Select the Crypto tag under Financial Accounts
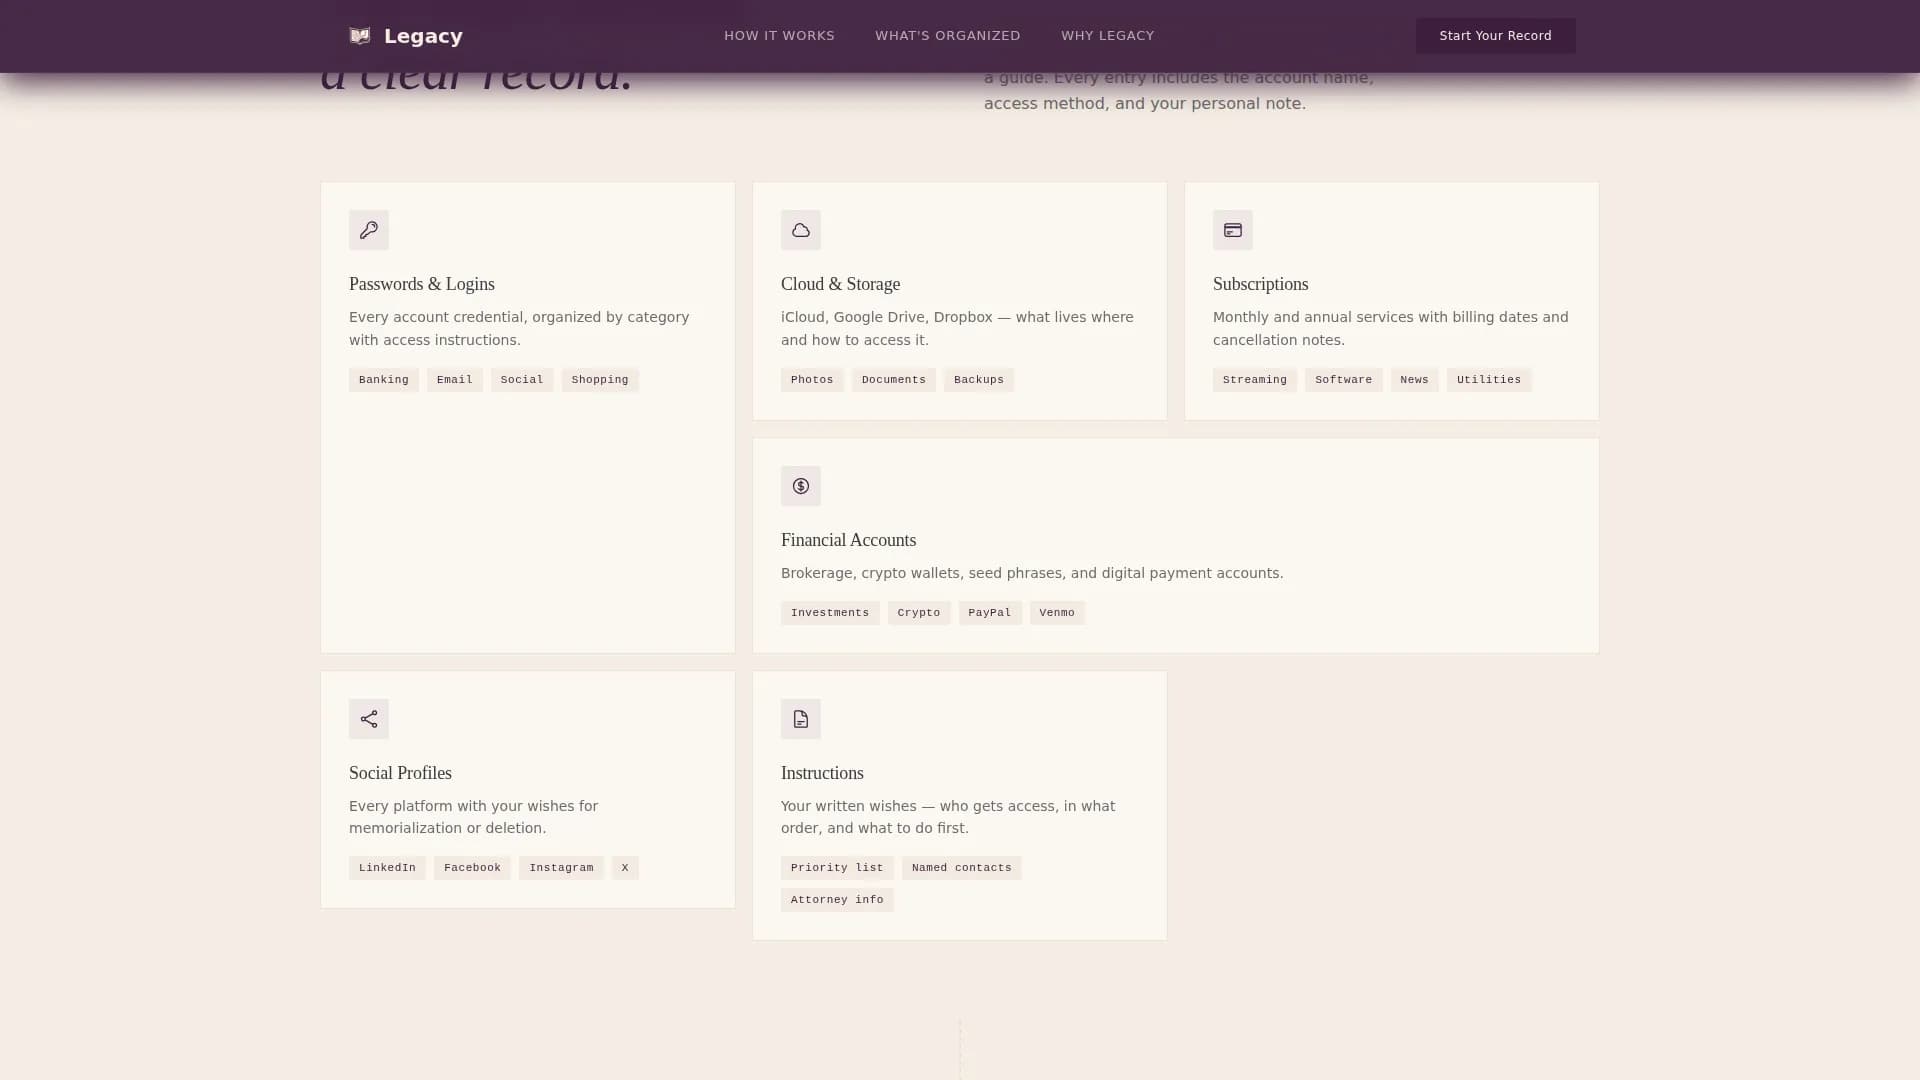Image resolution: width=1920 pixels, height=1080 pixels. [x=918, y=612]
